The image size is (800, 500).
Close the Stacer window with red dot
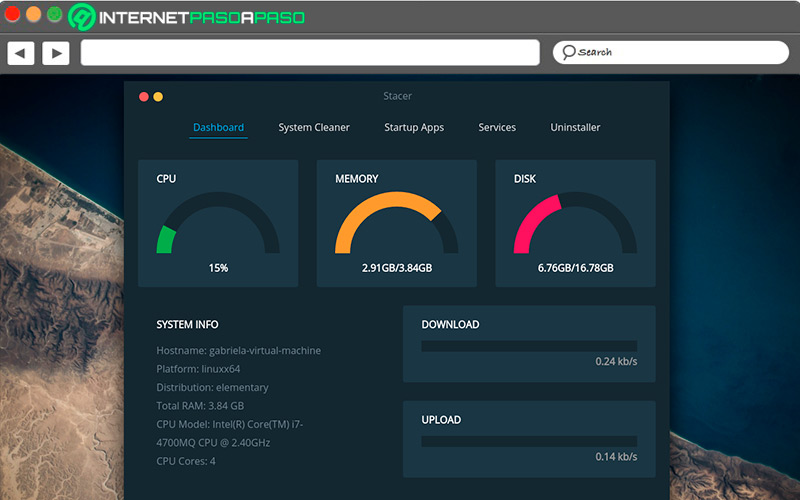[x=144, y=96]
